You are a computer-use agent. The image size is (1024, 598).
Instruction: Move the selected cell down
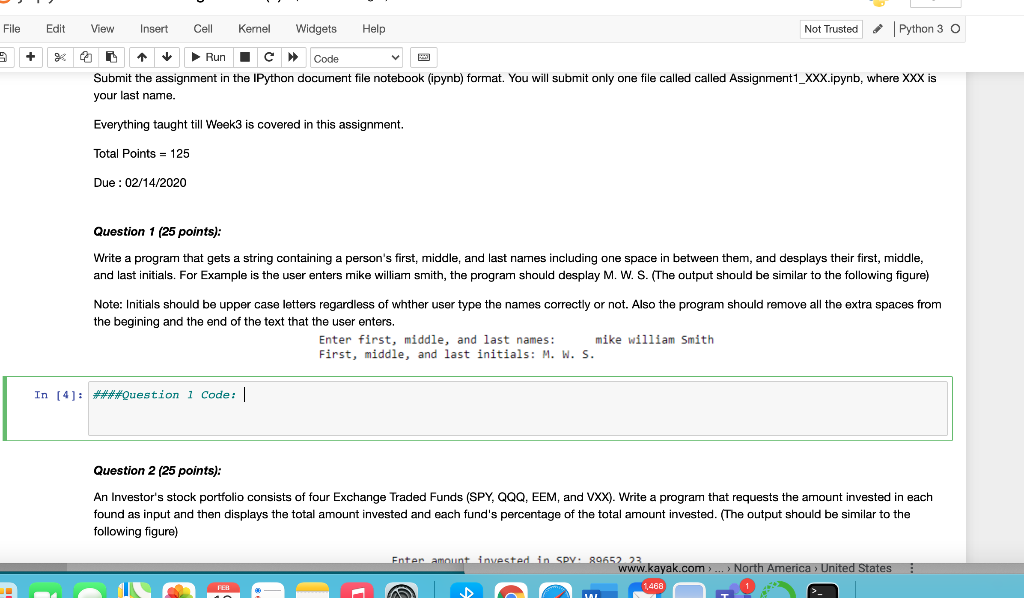point(167,57)
